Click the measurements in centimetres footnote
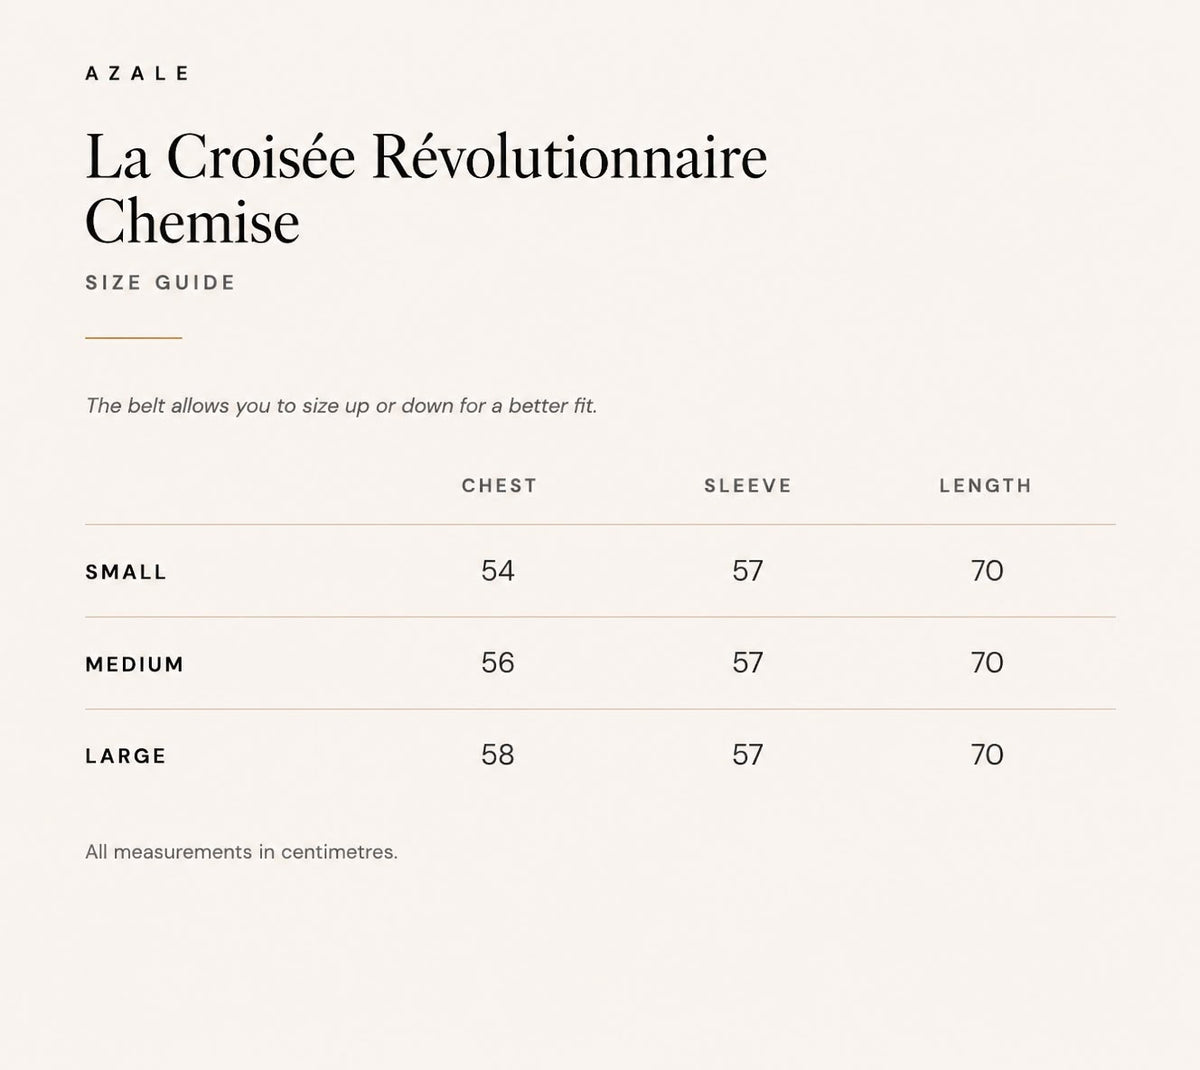Image resolution: width=1200 pixels, height=1070 pixels. (x=241, y=852)
